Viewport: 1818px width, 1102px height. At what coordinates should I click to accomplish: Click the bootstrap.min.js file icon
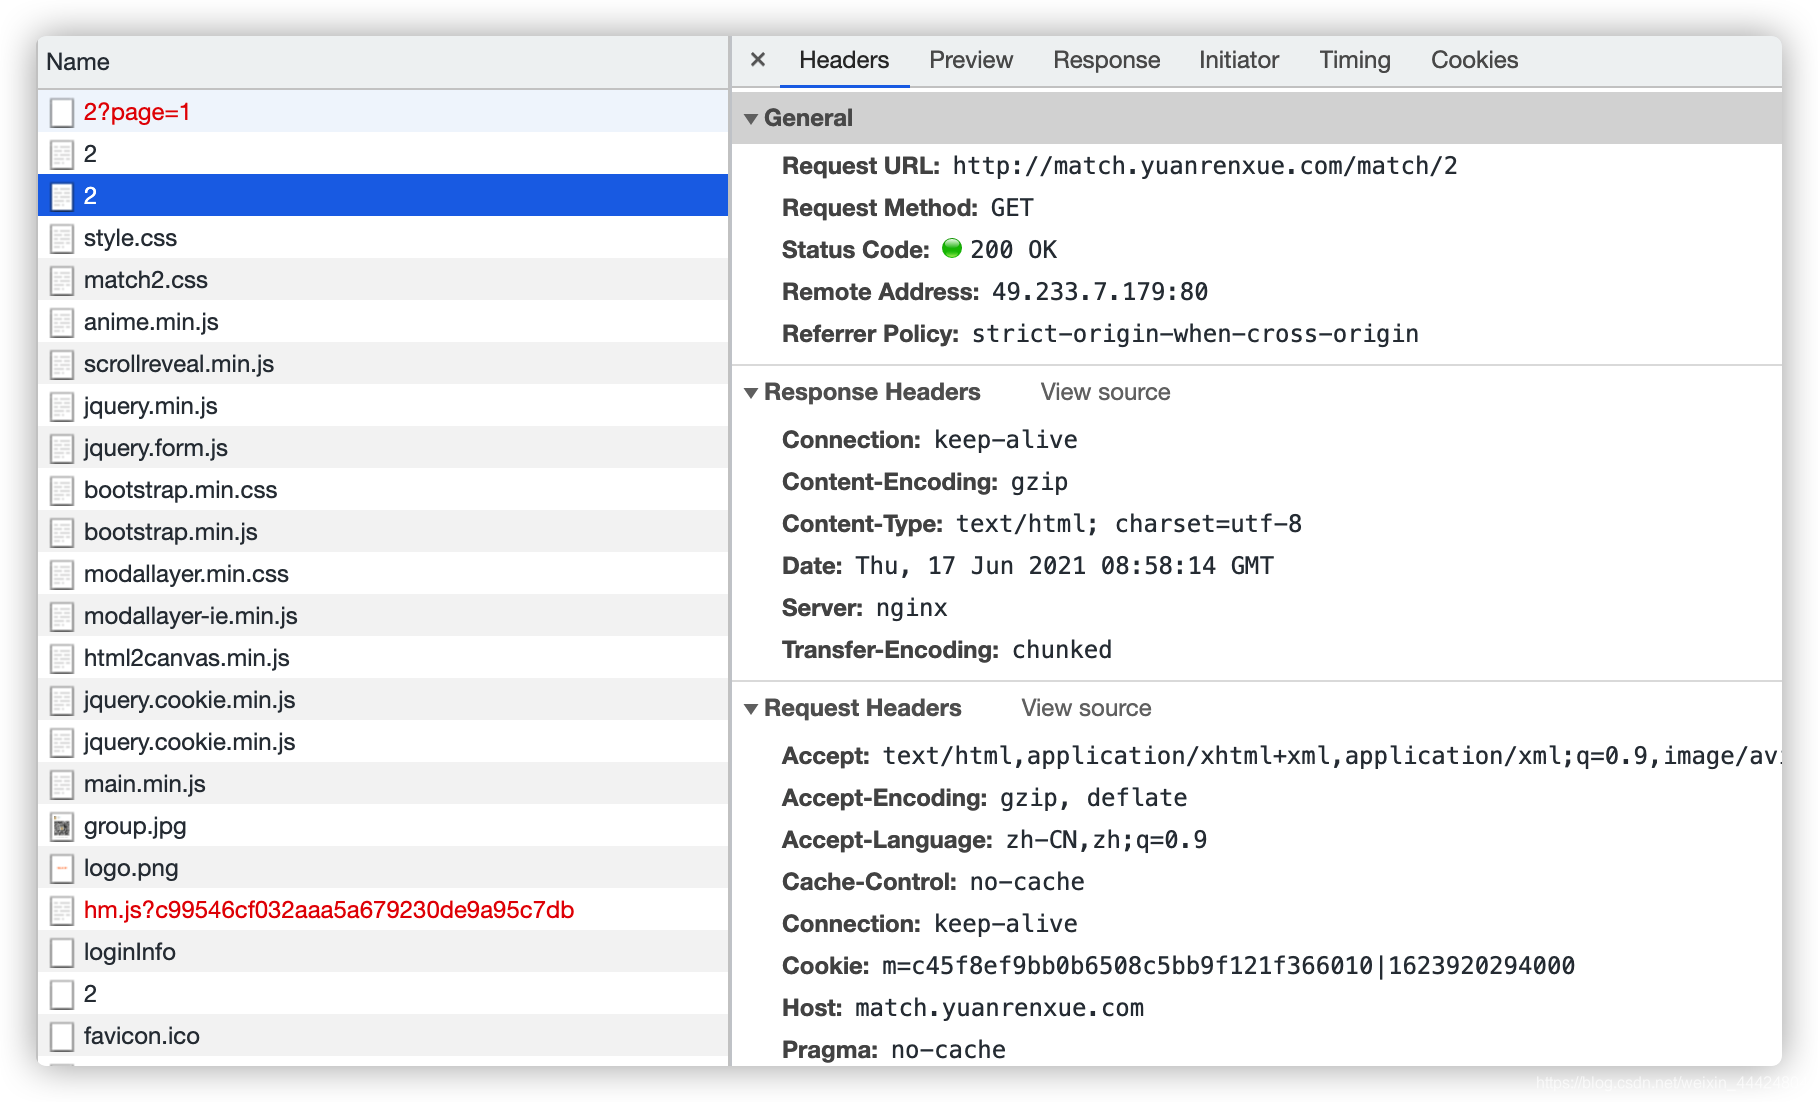click(62, 532)
